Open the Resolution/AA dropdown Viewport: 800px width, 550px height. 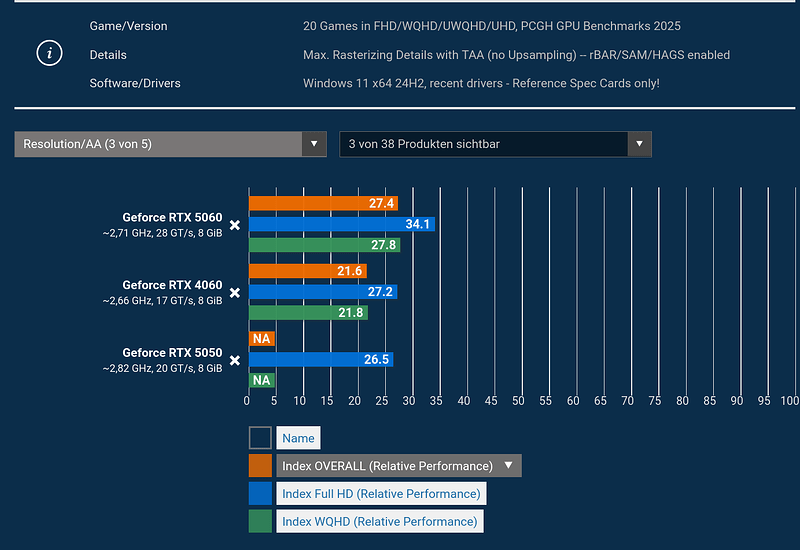[170, 144]
